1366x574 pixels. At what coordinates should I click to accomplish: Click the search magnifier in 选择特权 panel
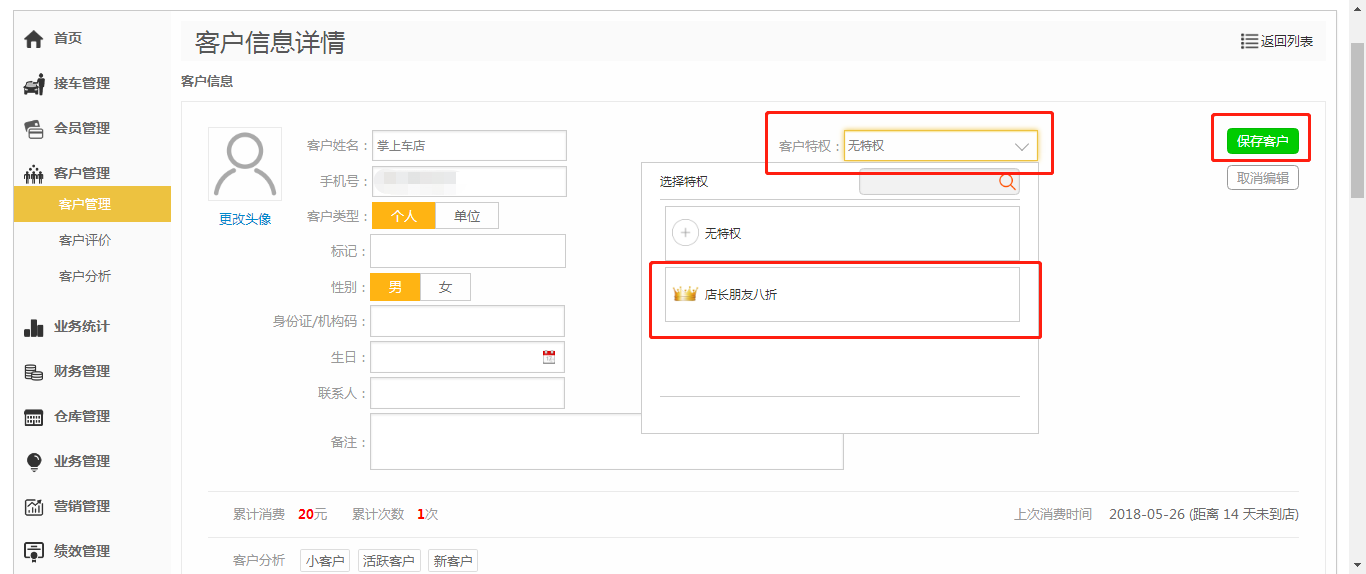pos(1007,182)
